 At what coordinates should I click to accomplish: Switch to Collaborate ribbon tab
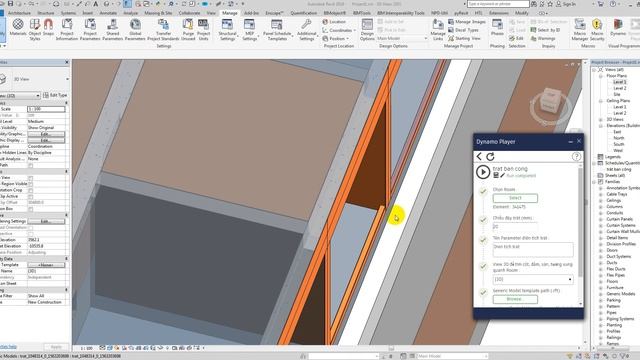pos(189,13)
